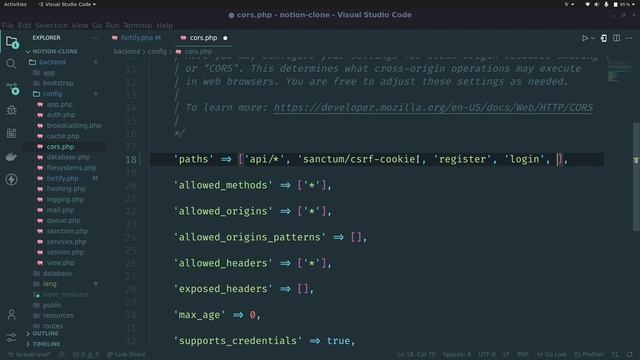Open the Manage settings icon
This screenshot has height=360, width=640.
pyautogui.click(x=11, y=337)
